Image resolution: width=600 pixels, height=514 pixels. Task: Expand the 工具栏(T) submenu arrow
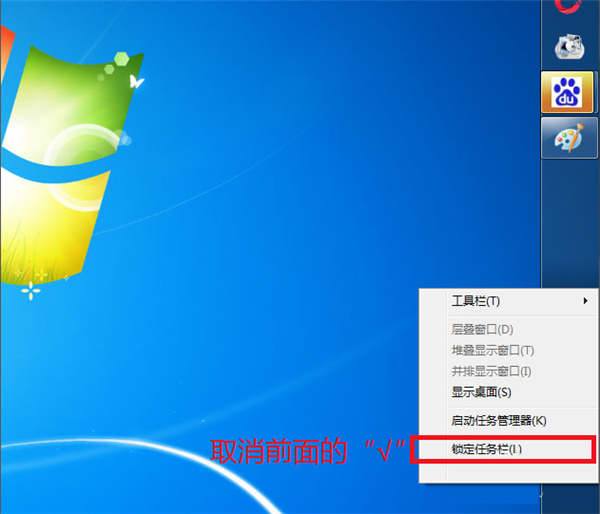(x=584, y=301)
